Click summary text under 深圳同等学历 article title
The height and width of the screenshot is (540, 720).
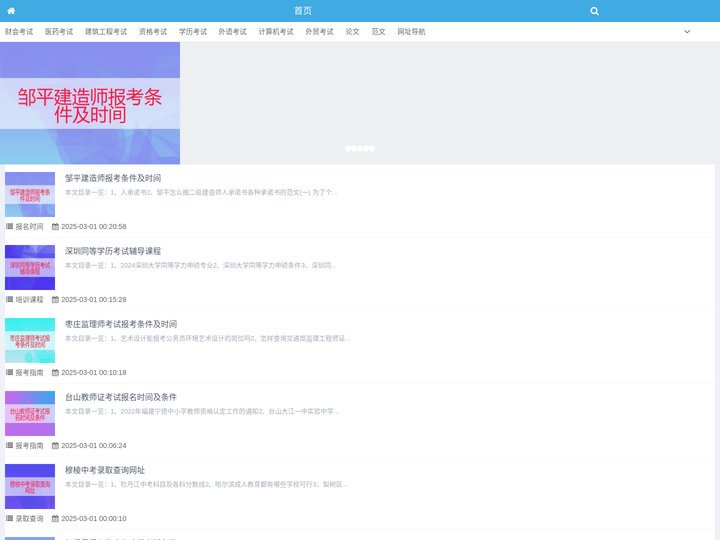(201, 265)
